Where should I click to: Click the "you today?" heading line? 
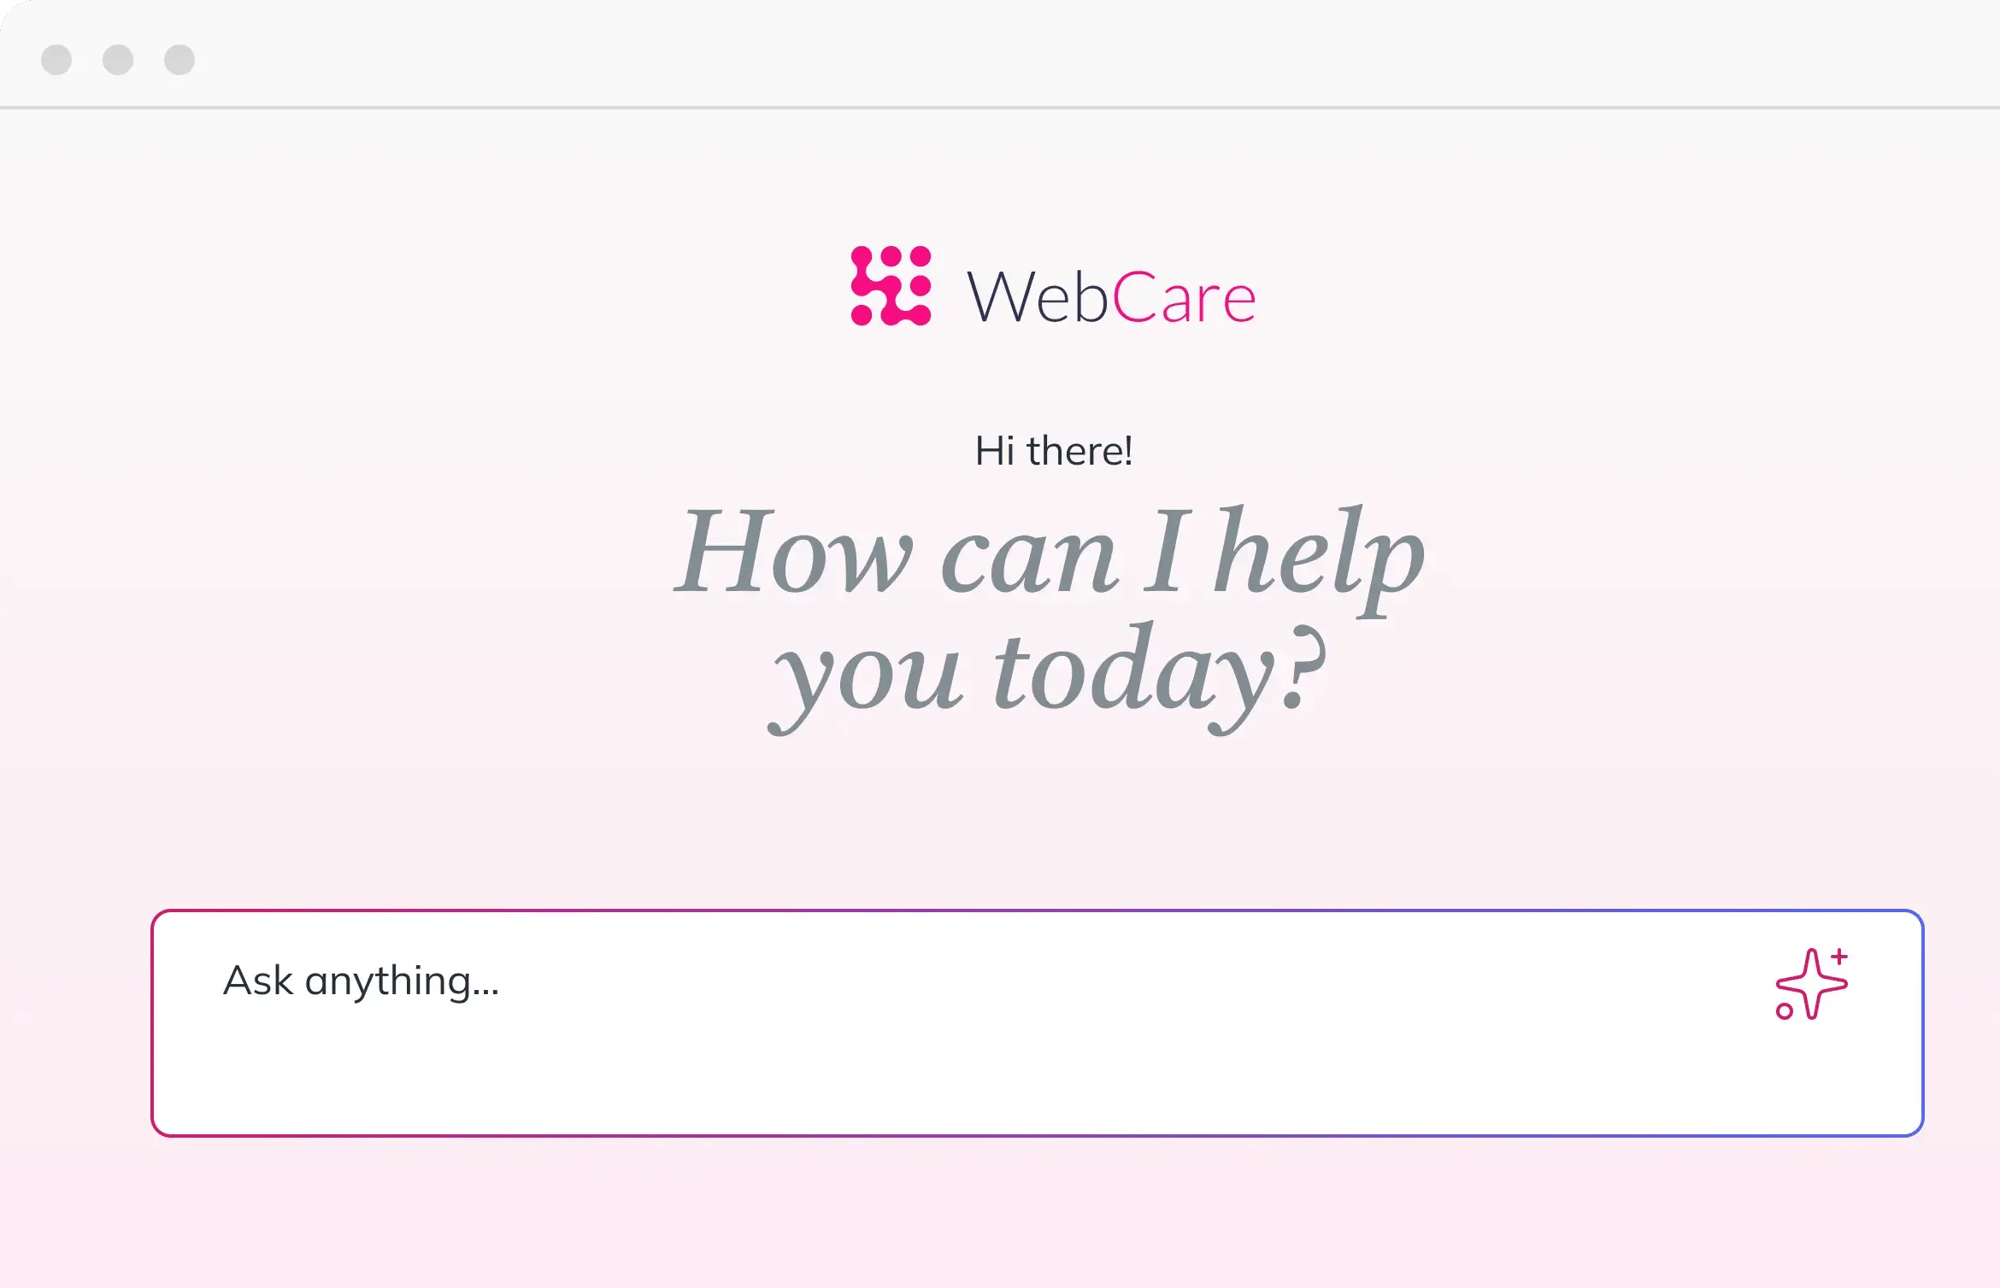[x=1050, y=670]
